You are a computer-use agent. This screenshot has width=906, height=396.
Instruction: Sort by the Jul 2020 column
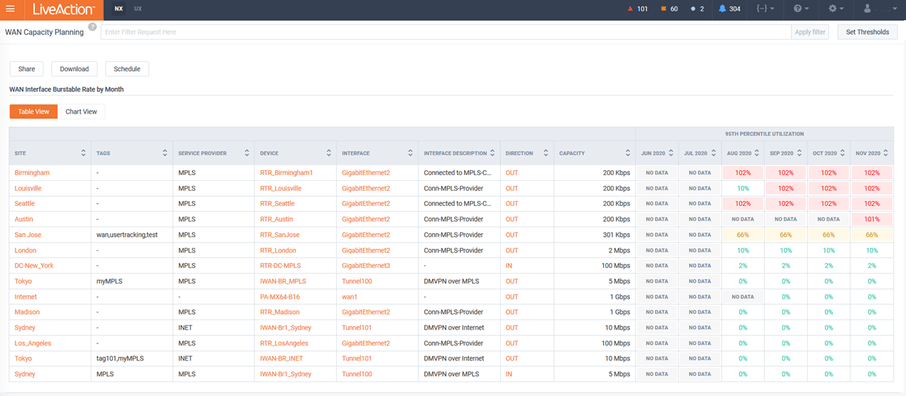pos(714,153)
